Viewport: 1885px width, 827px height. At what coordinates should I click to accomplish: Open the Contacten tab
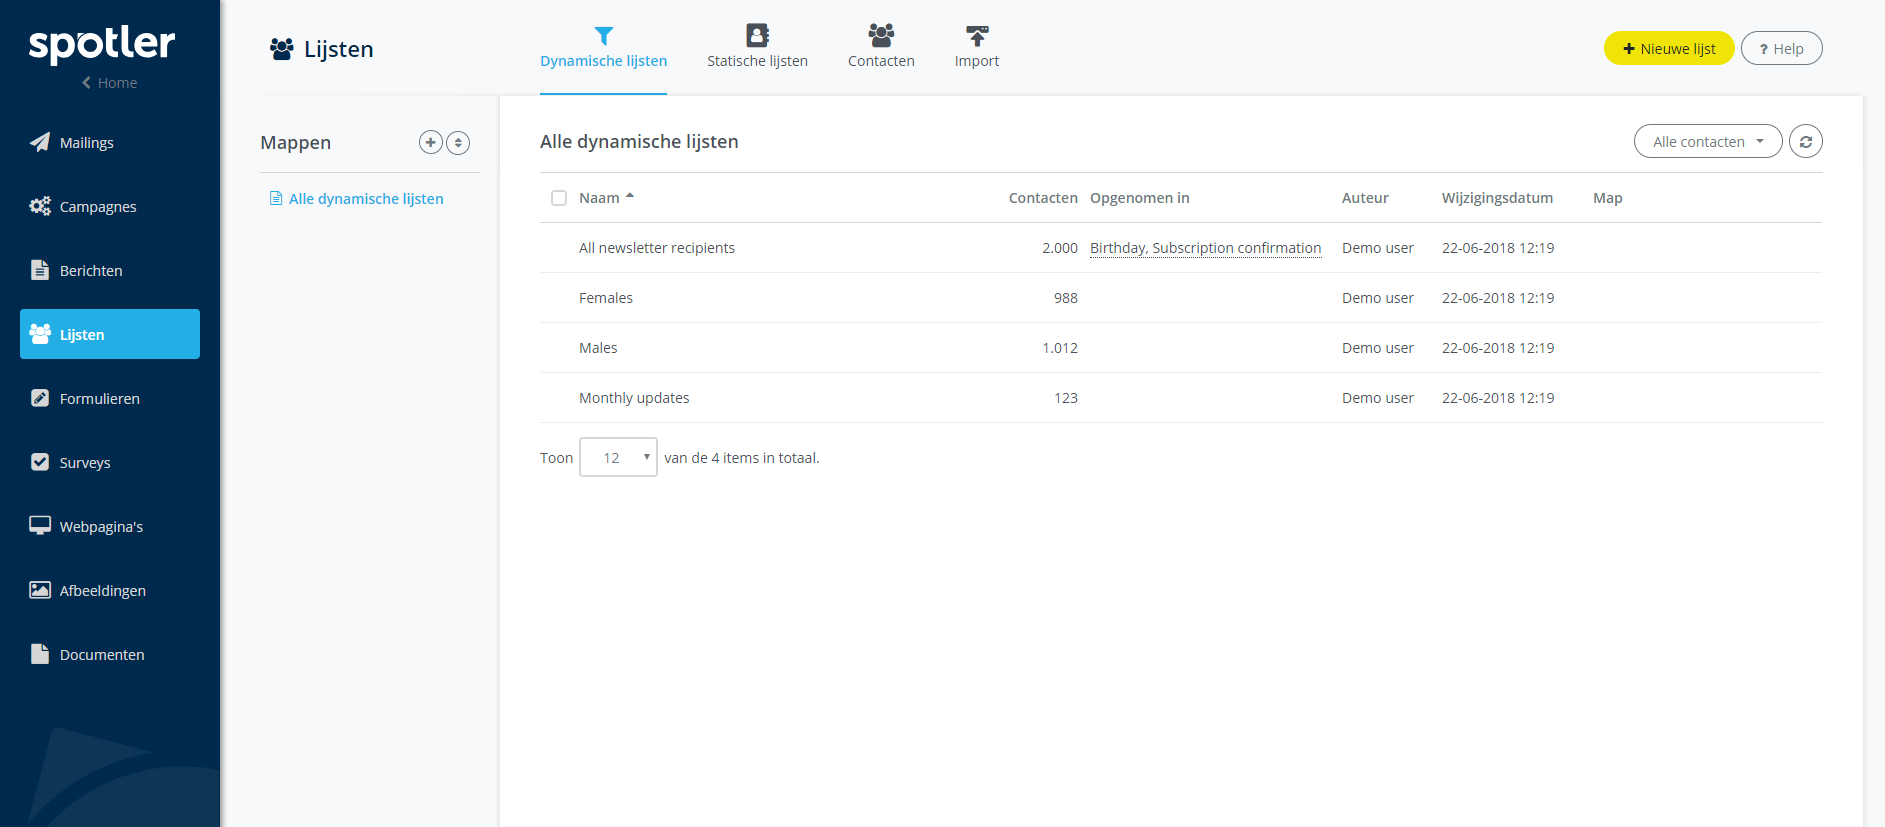(x=881, y=48)
